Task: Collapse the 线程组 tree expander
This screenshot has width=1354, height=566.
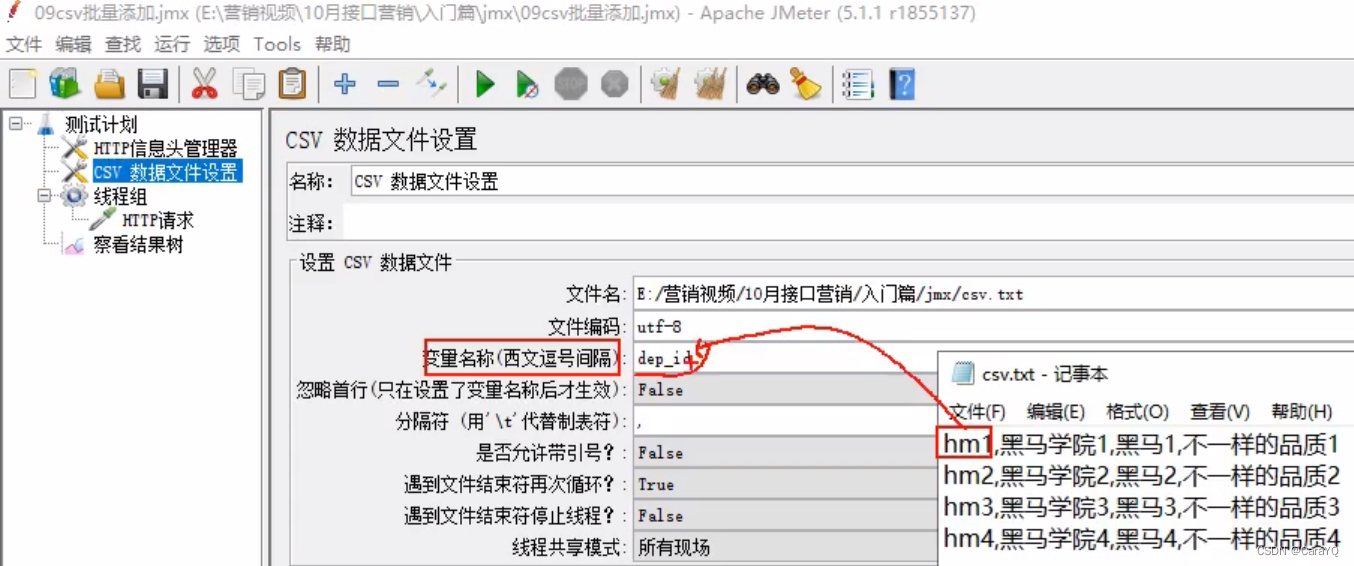Action: tap(44, 196)
